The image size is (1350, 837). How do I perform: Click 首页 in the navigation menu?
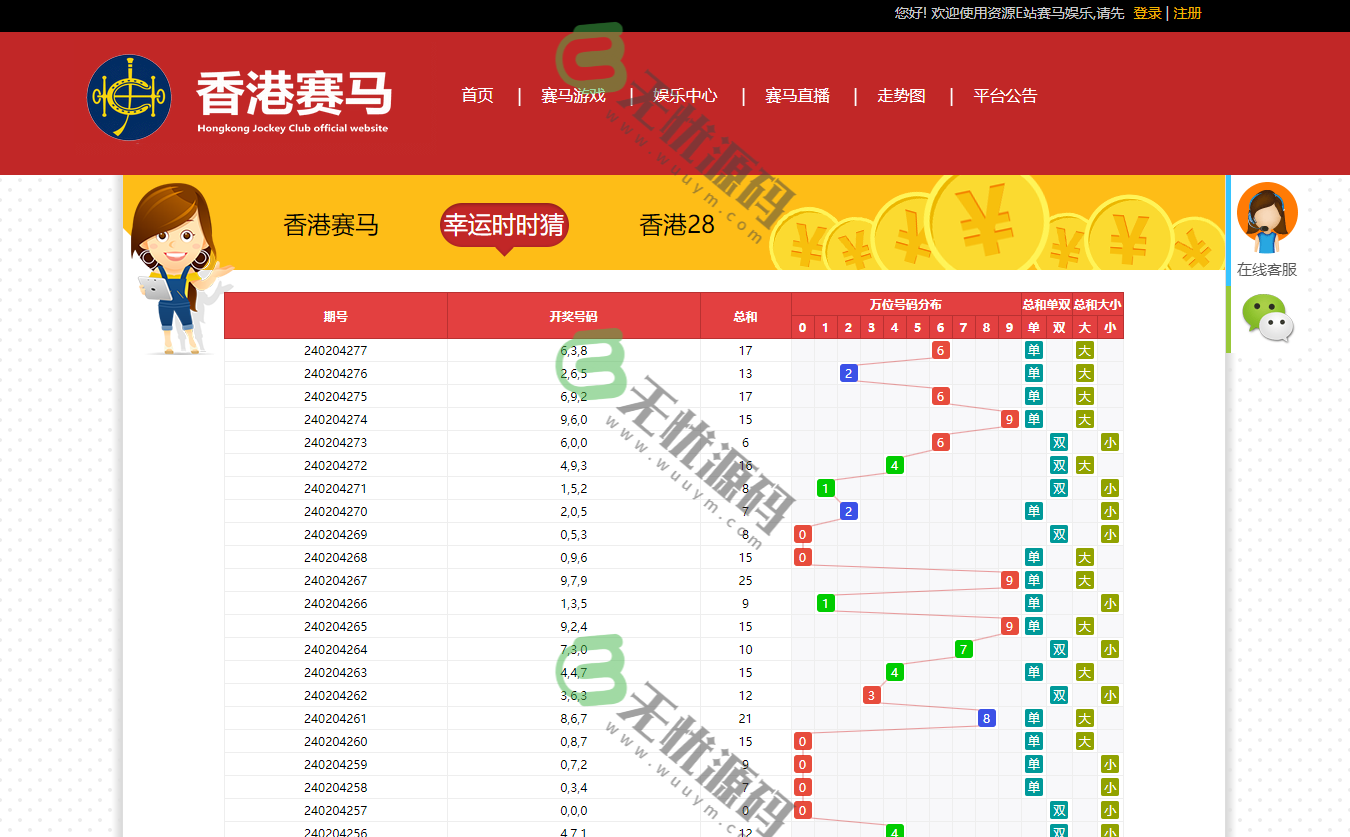pyautogui.click(x=477, y=96)
